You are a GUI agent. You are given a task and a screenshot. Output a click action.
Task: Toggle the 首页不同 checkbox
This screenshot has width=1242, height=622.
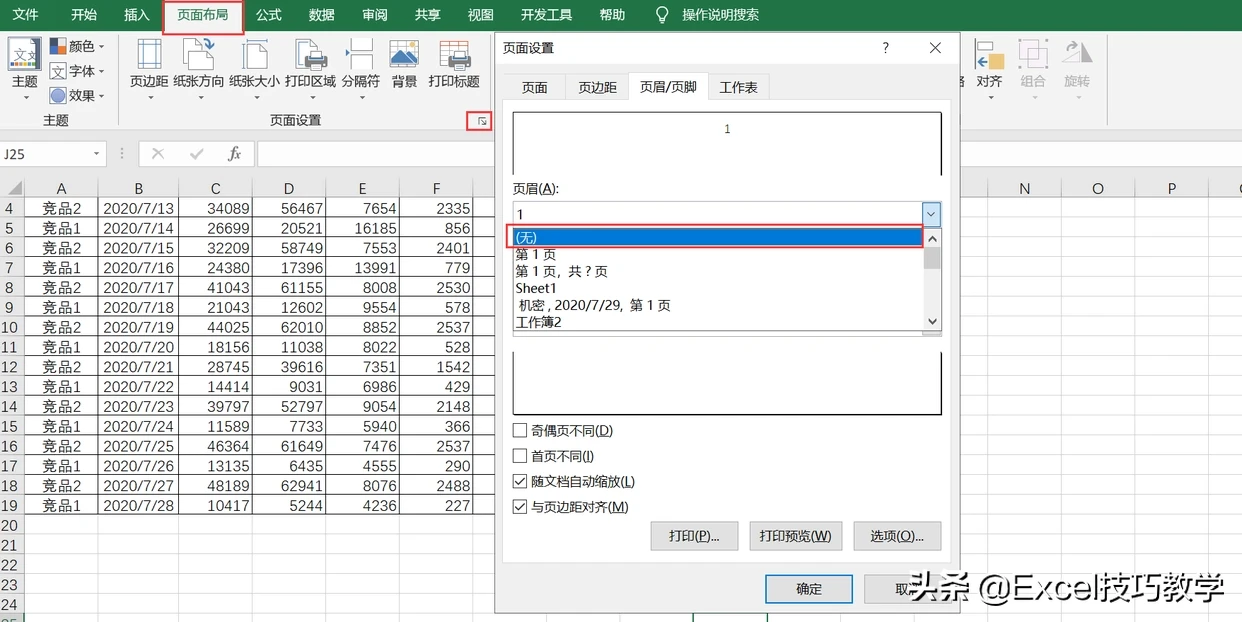[x=520, y=456]
